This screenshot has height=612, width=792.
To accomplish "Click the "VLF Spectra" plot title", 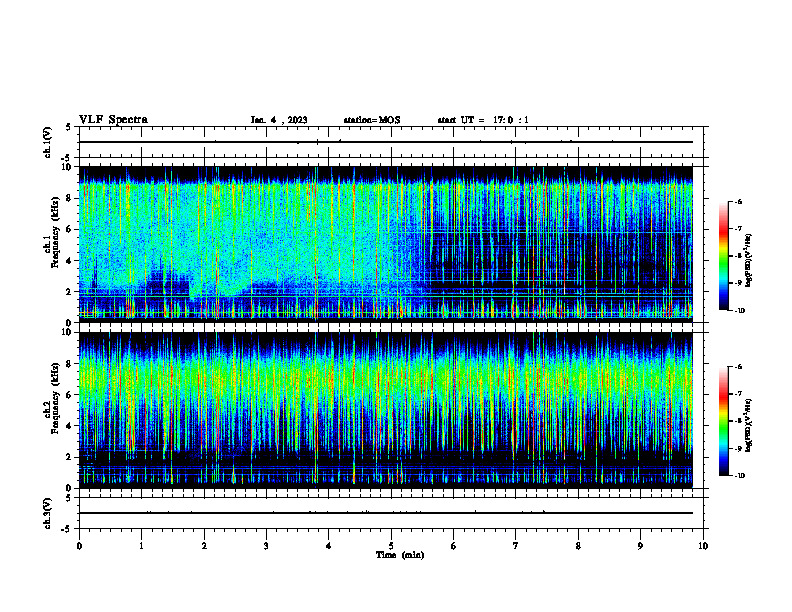I will pos(113,120).
